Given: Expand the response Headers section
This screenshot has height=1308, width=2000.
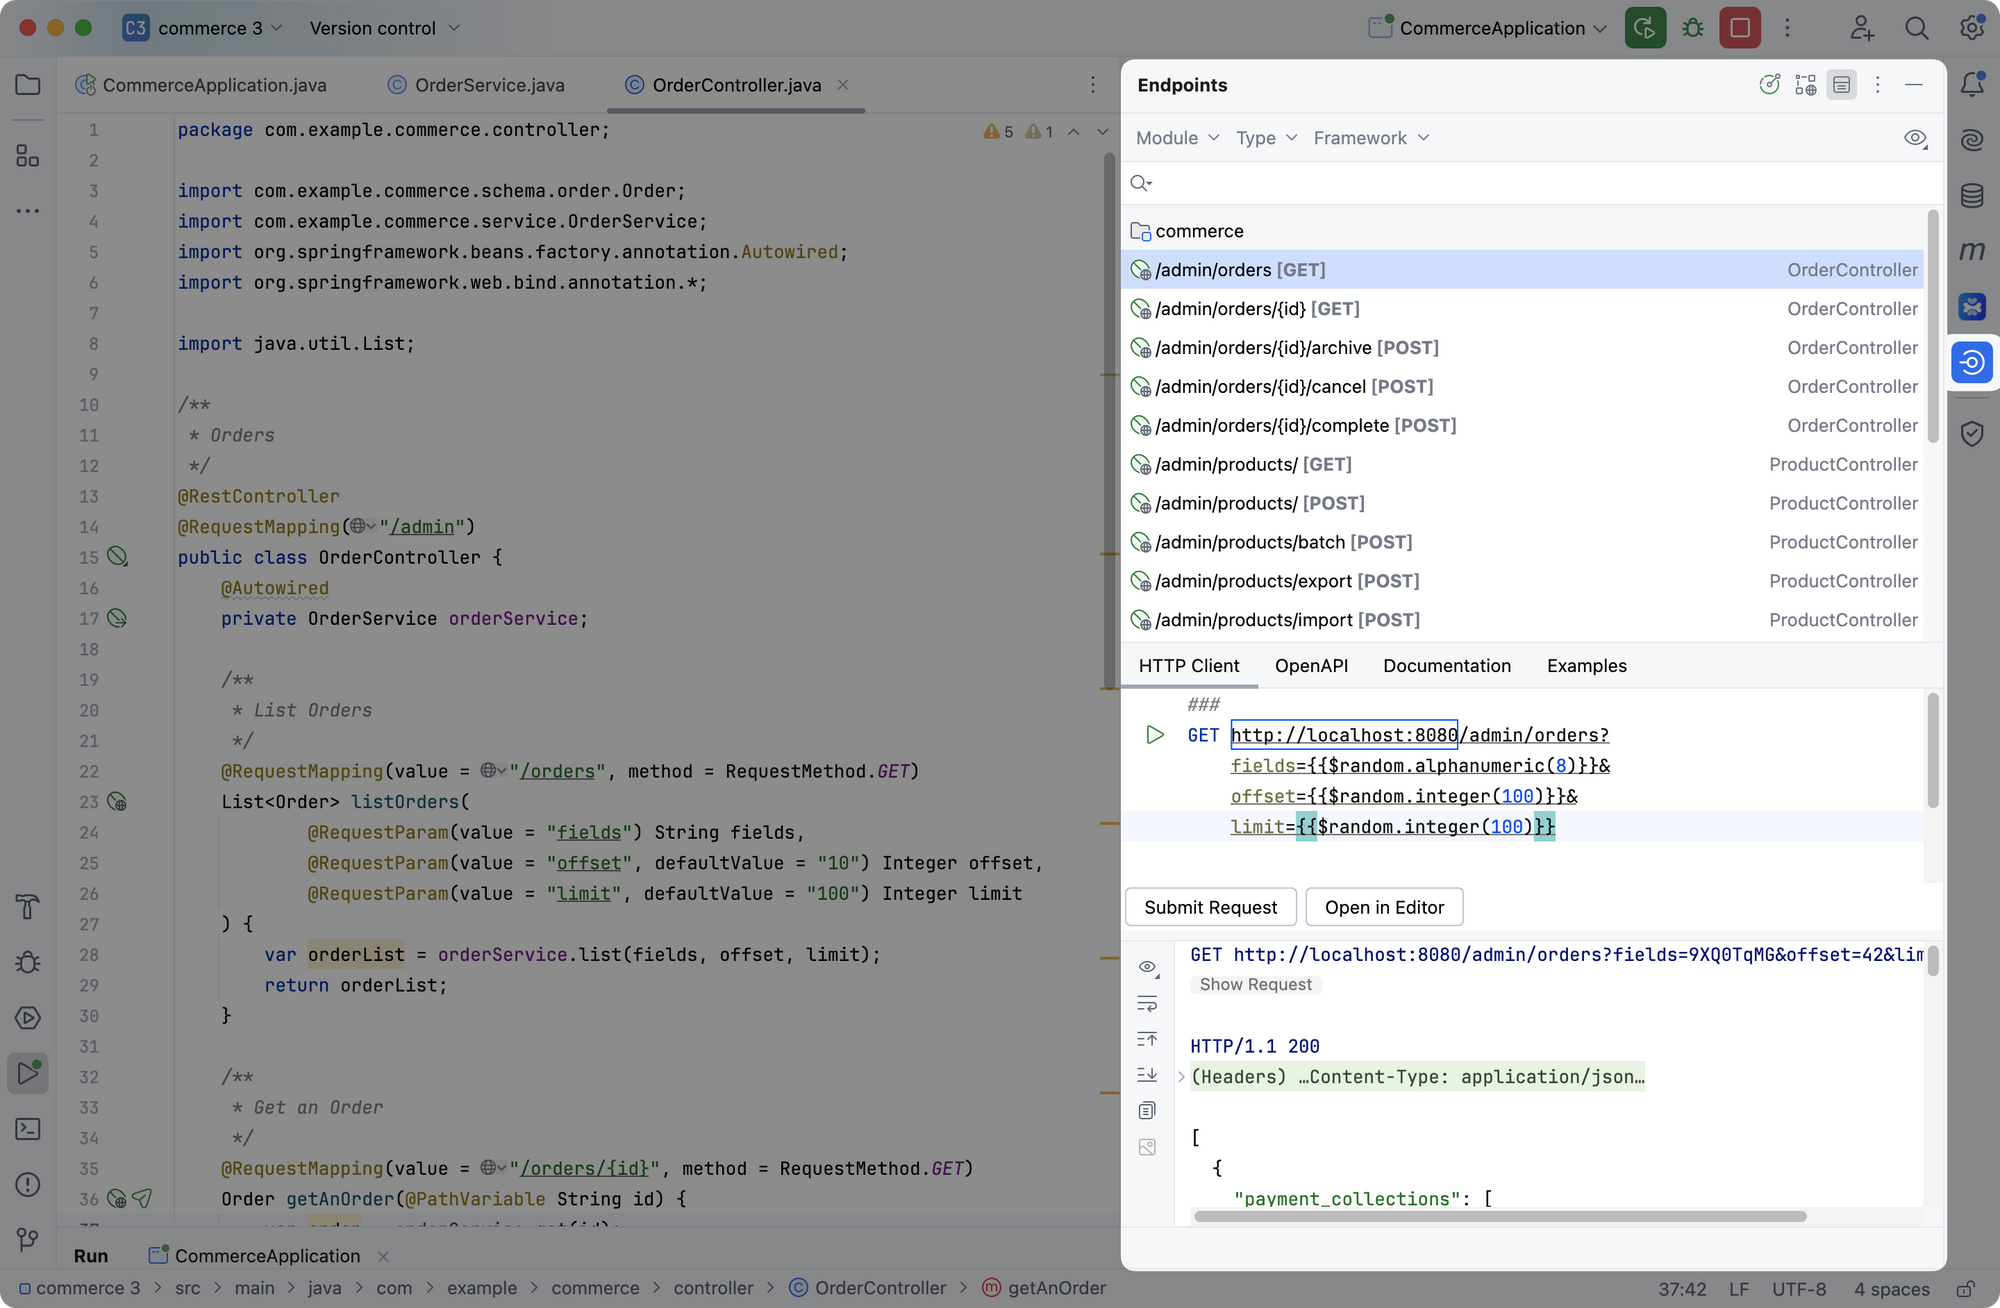Looking at the screenshot, I should click(1181, 1077).
